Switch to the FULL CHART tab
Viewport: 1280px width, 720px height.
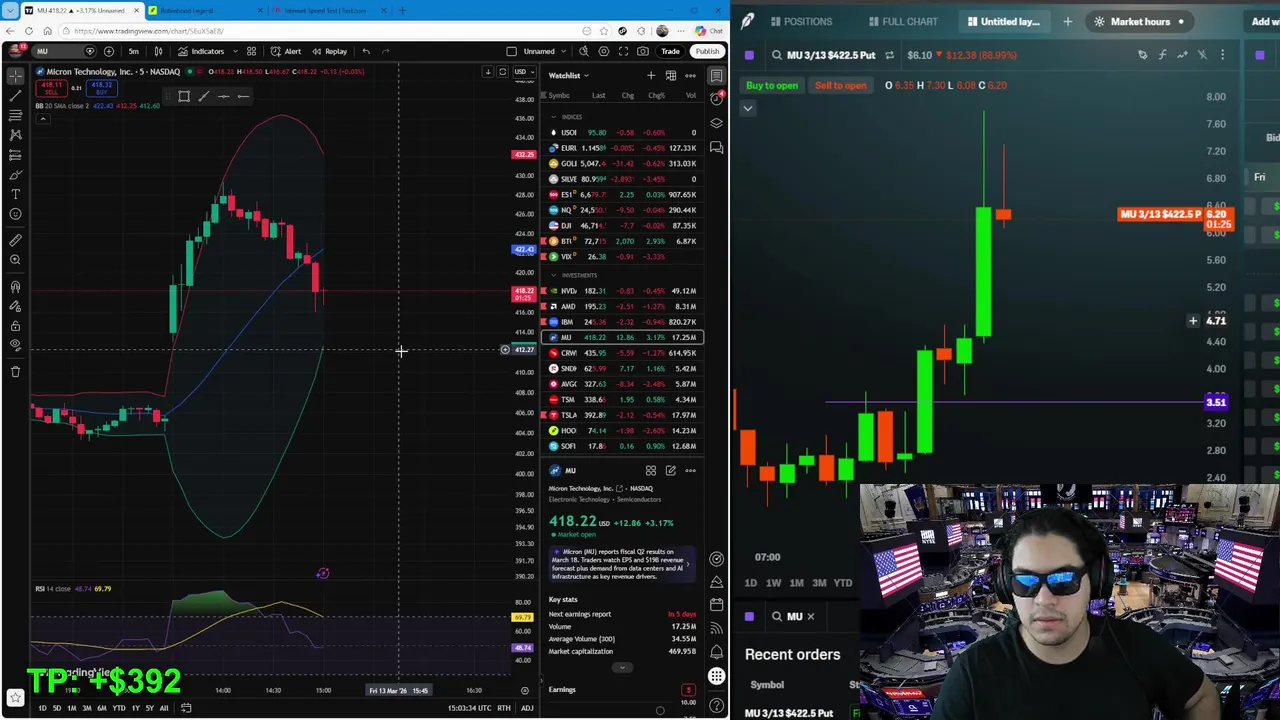tap(902, 21)
